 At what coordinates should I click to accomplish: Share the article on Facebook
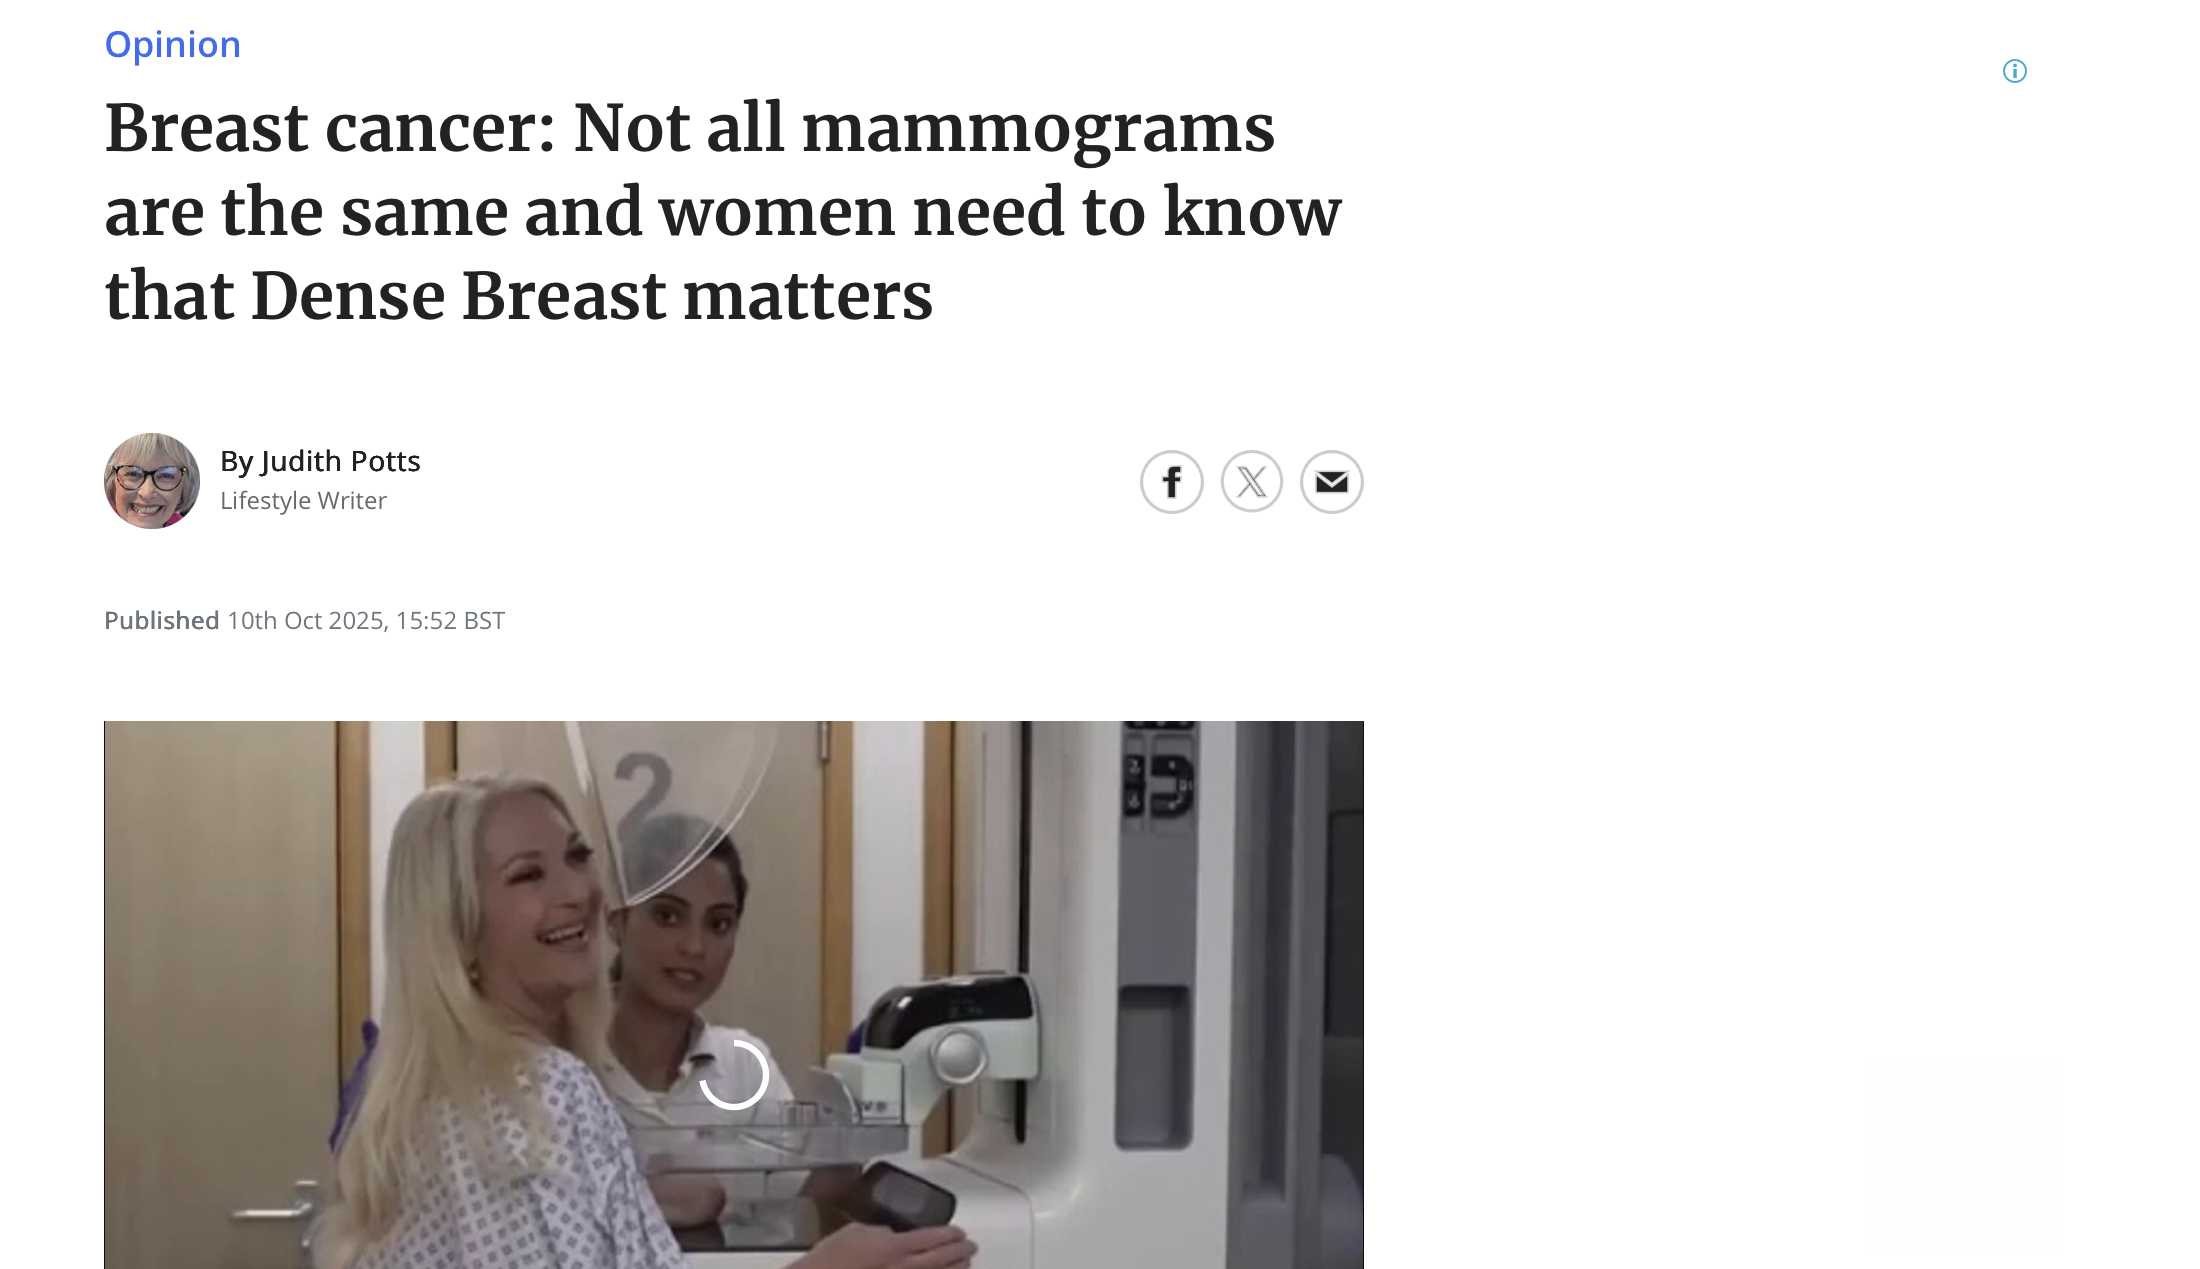(x=1171, y=482)
